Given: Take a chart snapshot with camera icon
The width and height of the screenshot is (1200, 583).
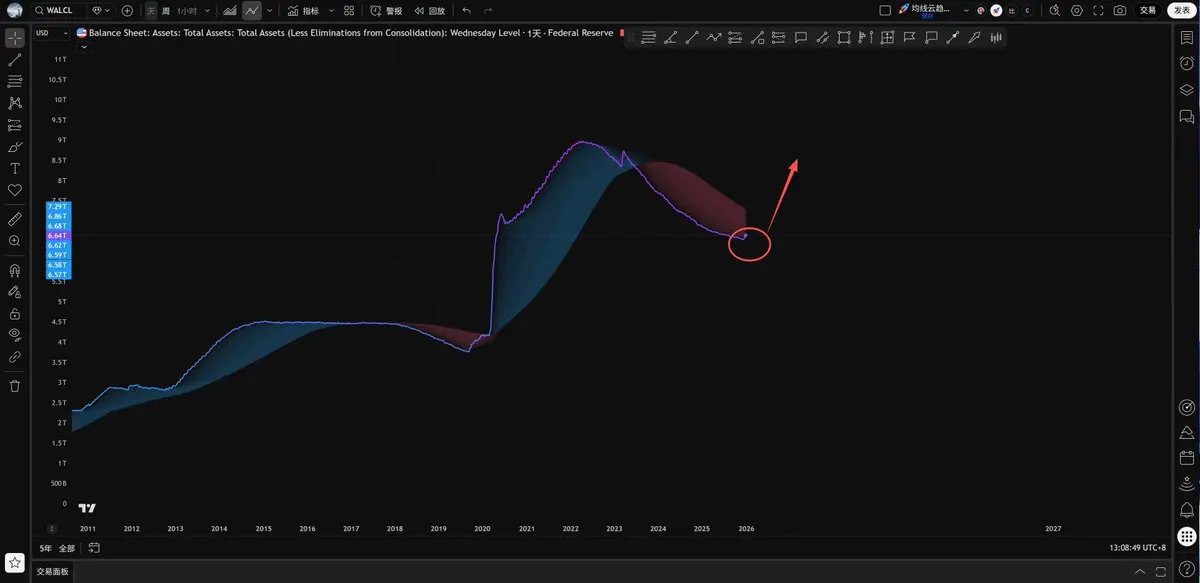Looking at the screenshot, I should 1120,10.
